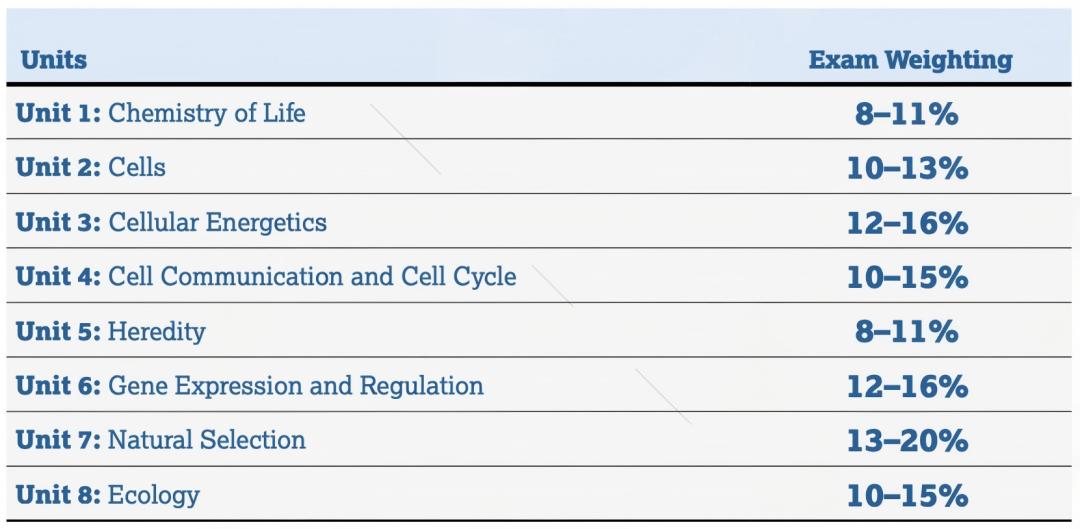Screen dimensions: 1080x529
Task: Click the 'Ecology' unit title
Action: tap(153, 495)
